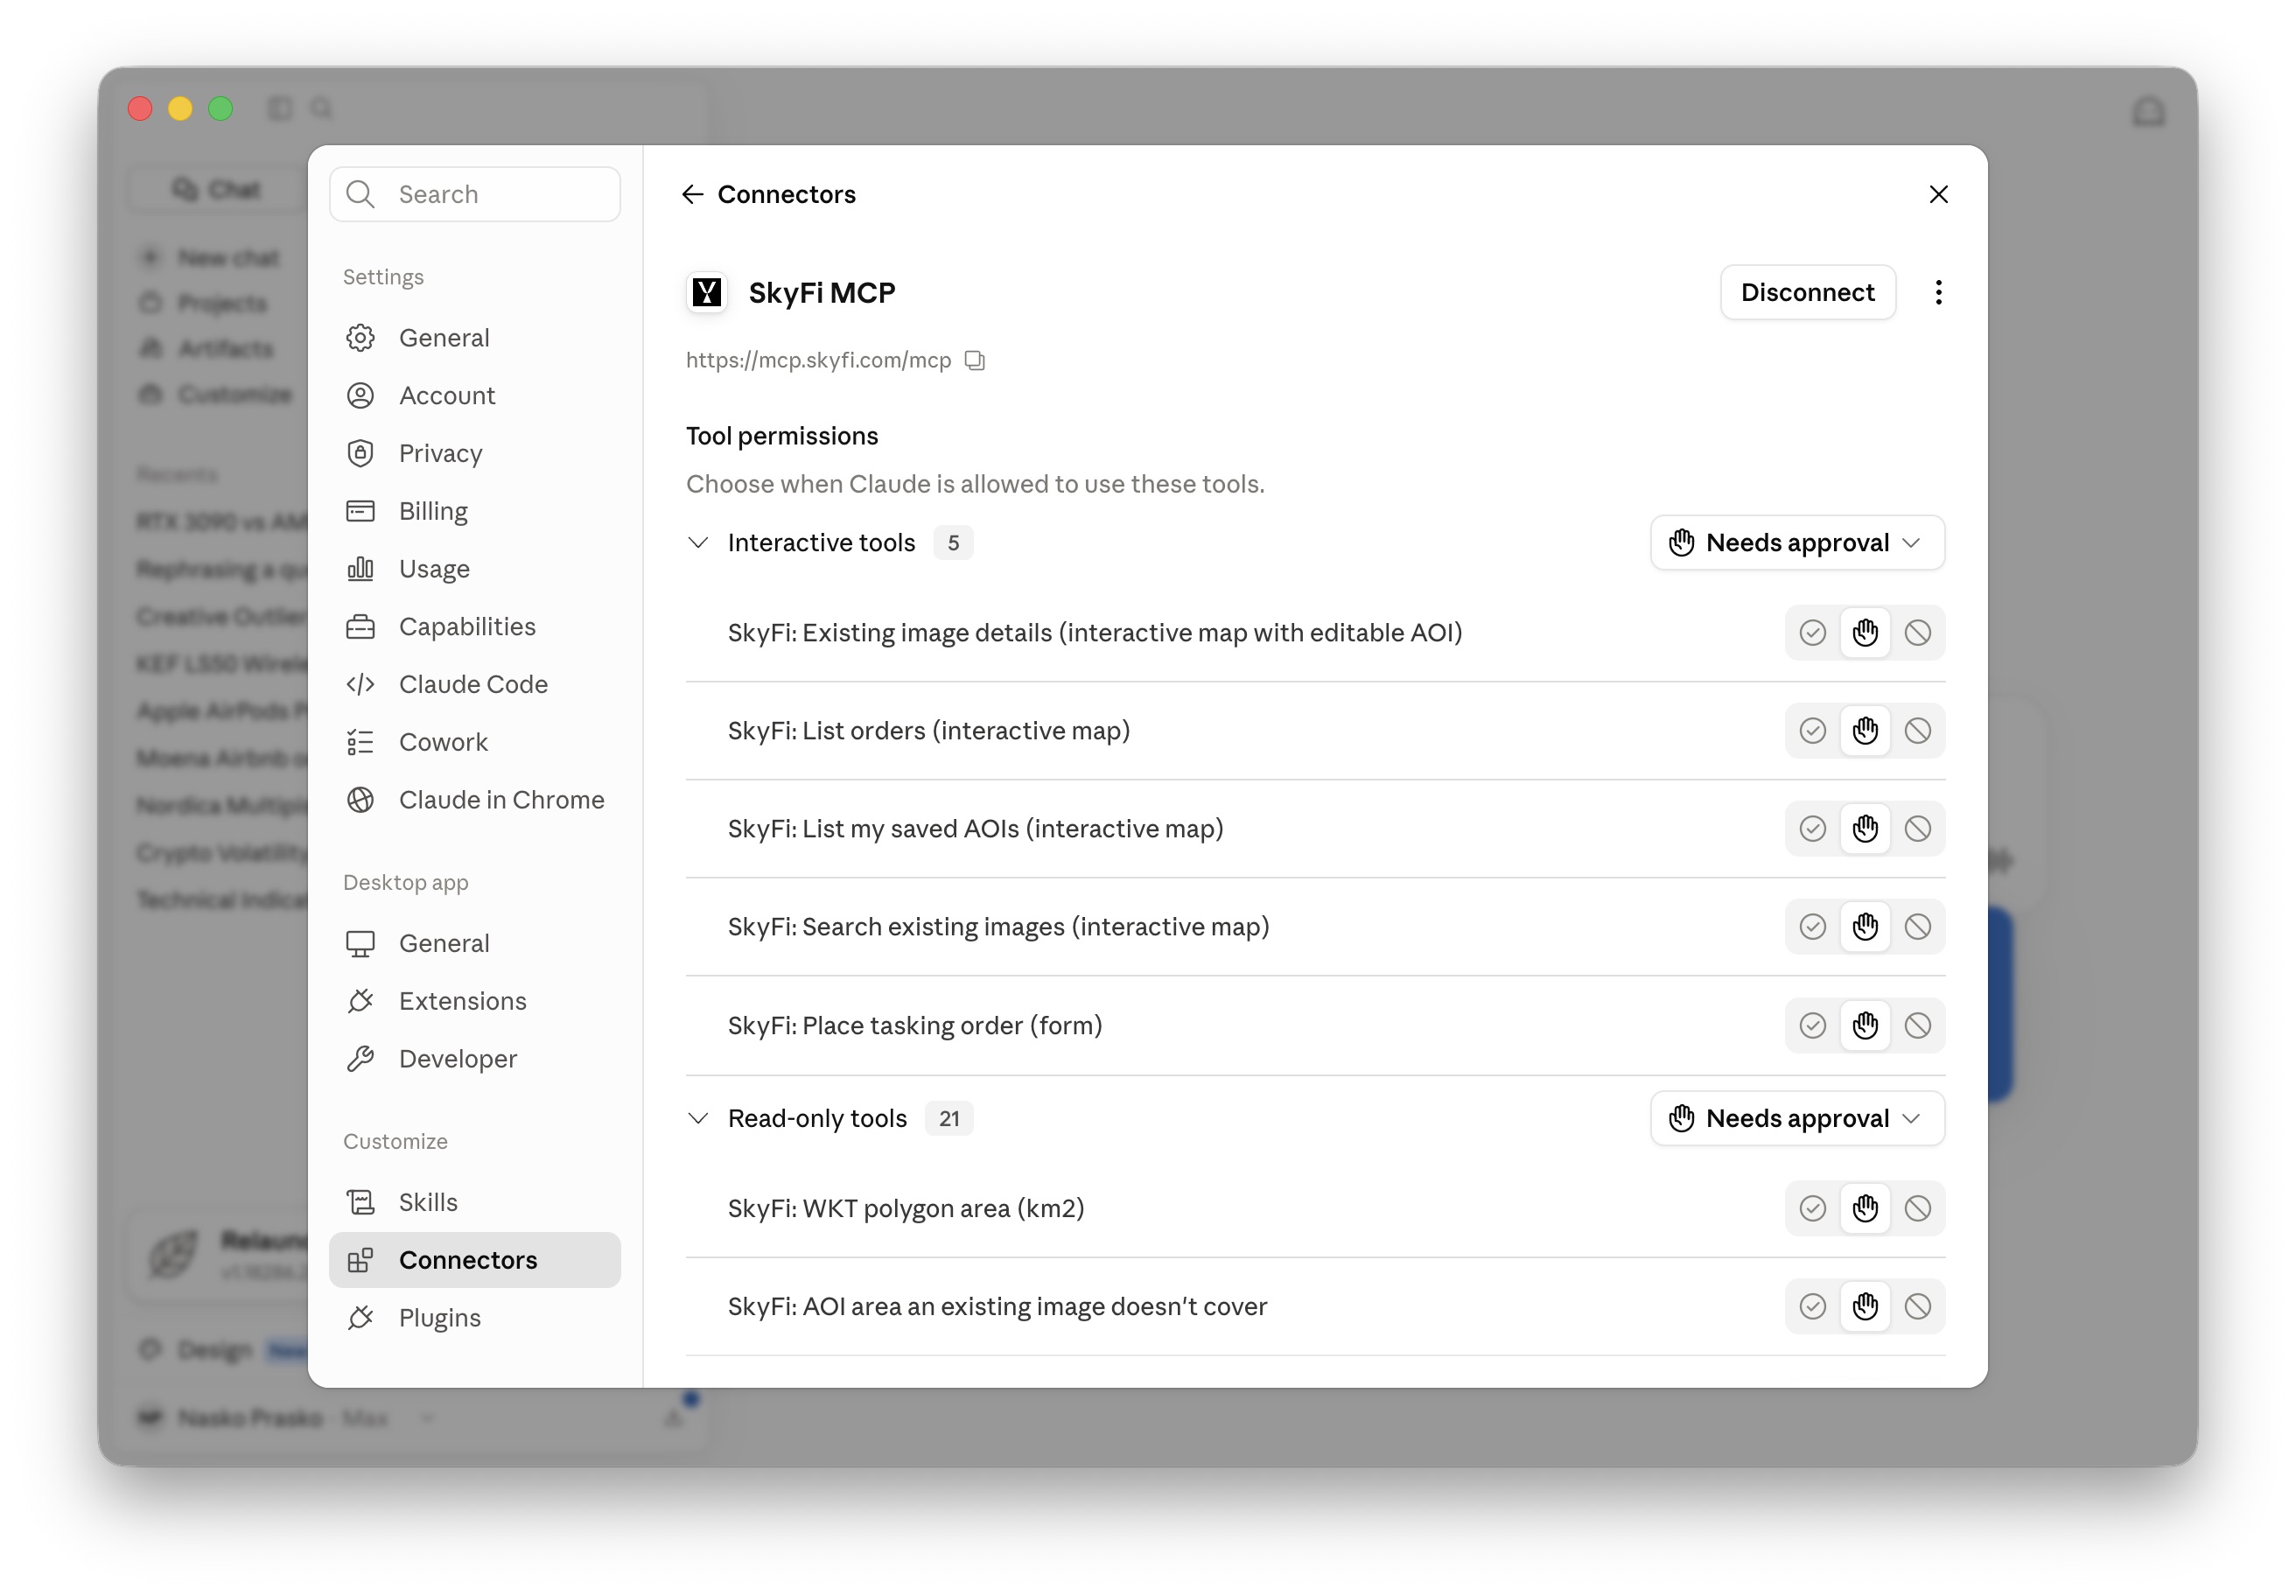Image resolution: width=2296 pixels, height=1596 pixels.
Task: Click the Billing card icon
Action: [360, 511]
